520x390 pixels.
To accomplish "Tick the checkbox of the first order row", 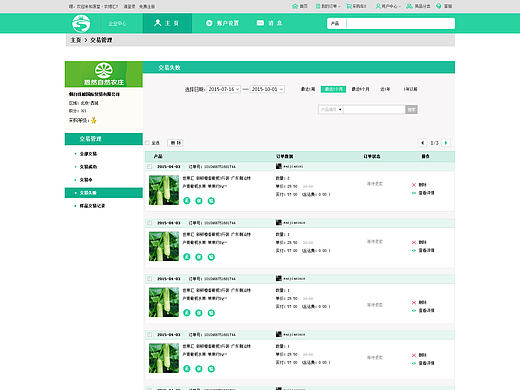I will pyautogui.click(x=149, y=166).
